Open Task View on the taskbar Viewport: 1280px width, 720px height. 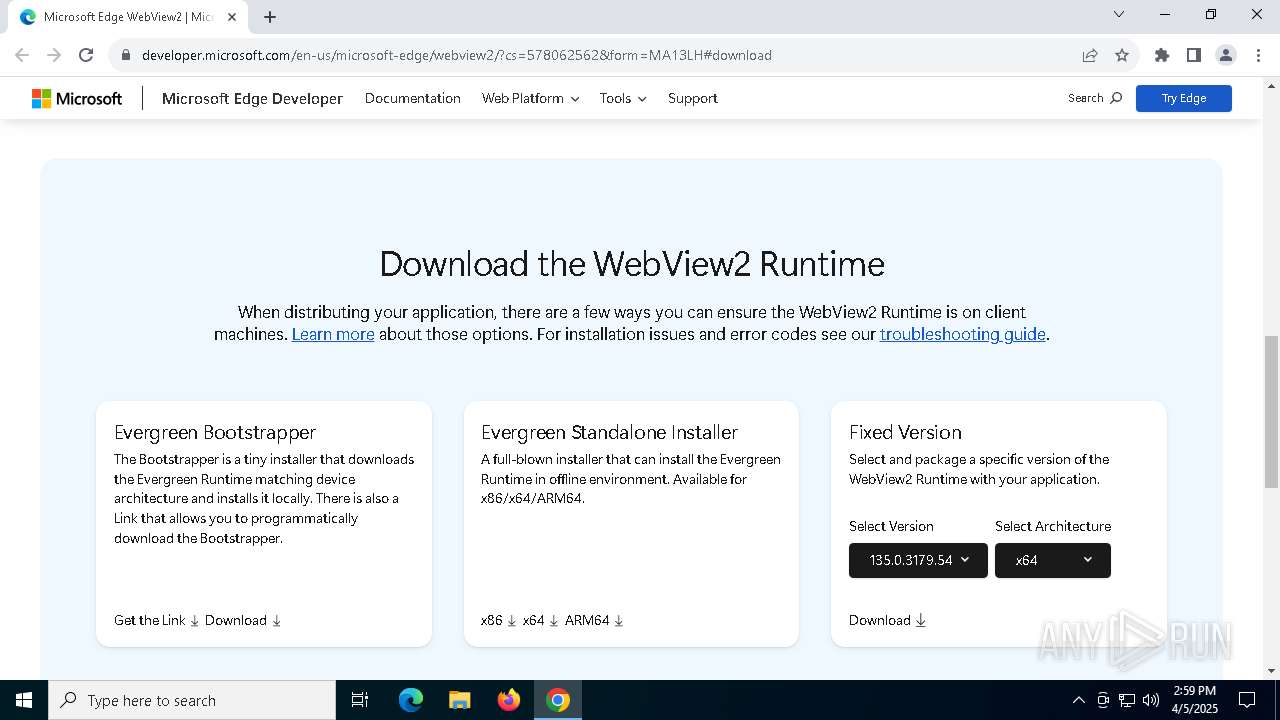point(360,700)
